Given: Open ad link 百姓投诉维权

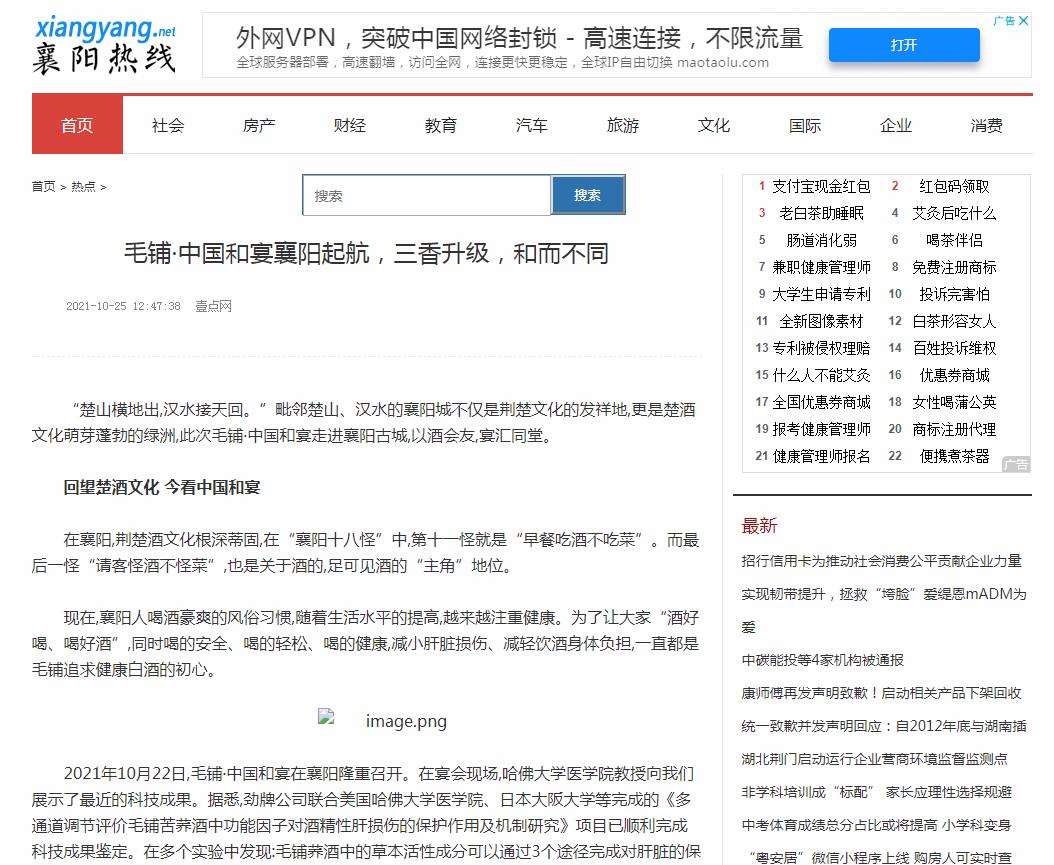Looking at the screenshot, I should (955, 348).
